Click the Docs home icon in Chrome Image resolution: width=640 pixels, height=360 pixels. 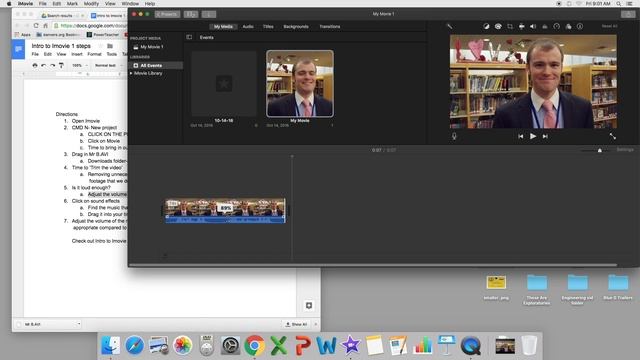18,49
